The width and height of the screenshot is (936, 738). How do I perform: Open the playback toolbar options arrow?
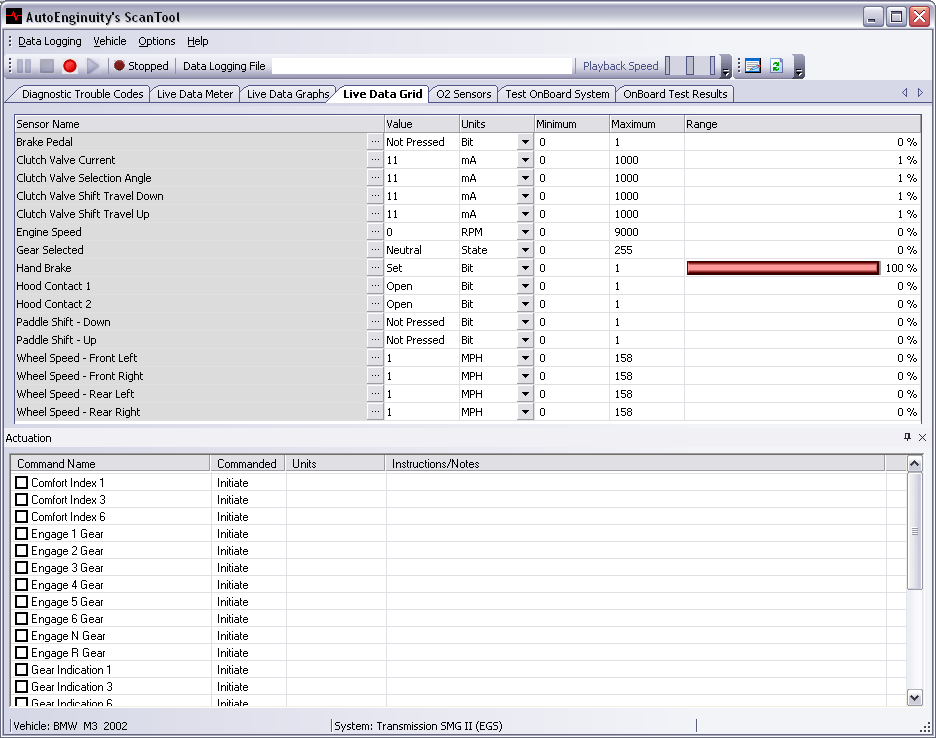click(726, 66)
